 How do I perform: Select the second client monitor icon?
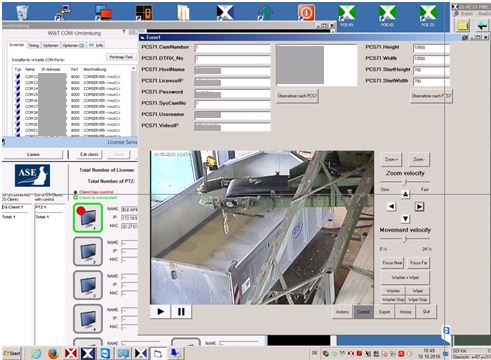pos(88,251)
